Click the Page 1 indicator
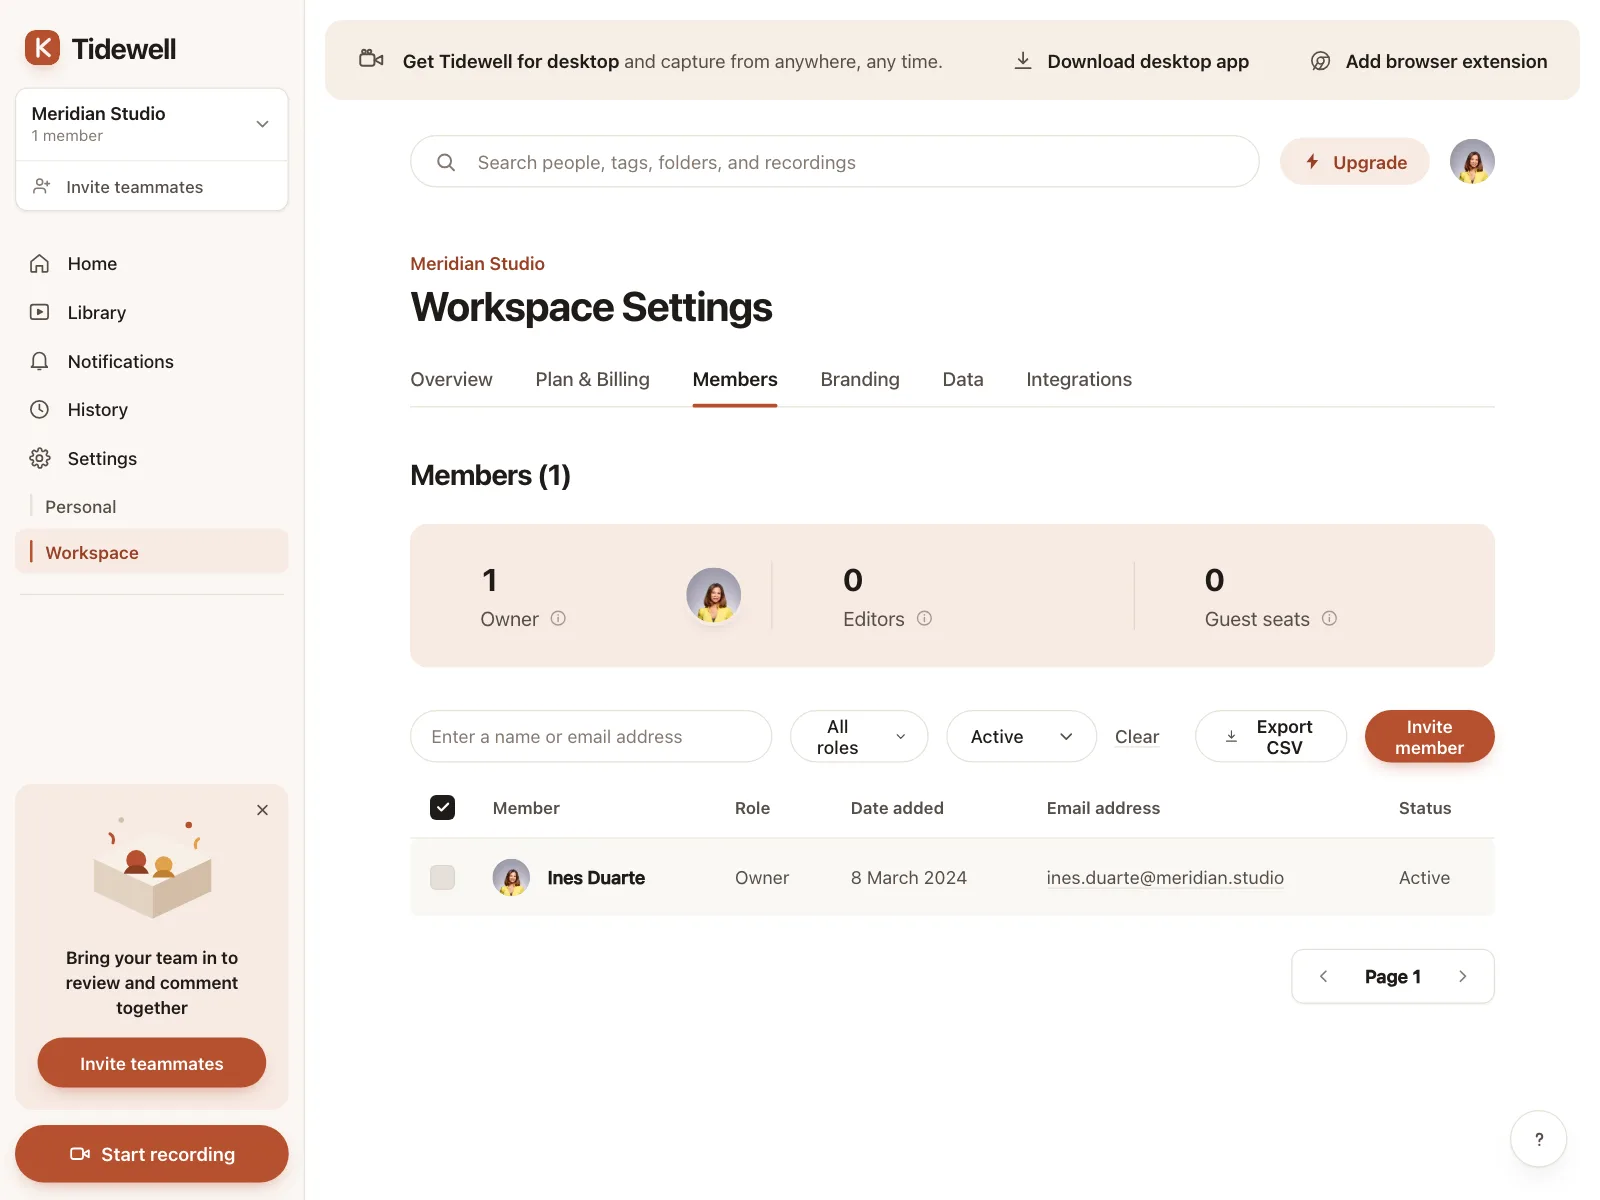This screenshot has height=1200, width=1600. tap(1392, 976)
